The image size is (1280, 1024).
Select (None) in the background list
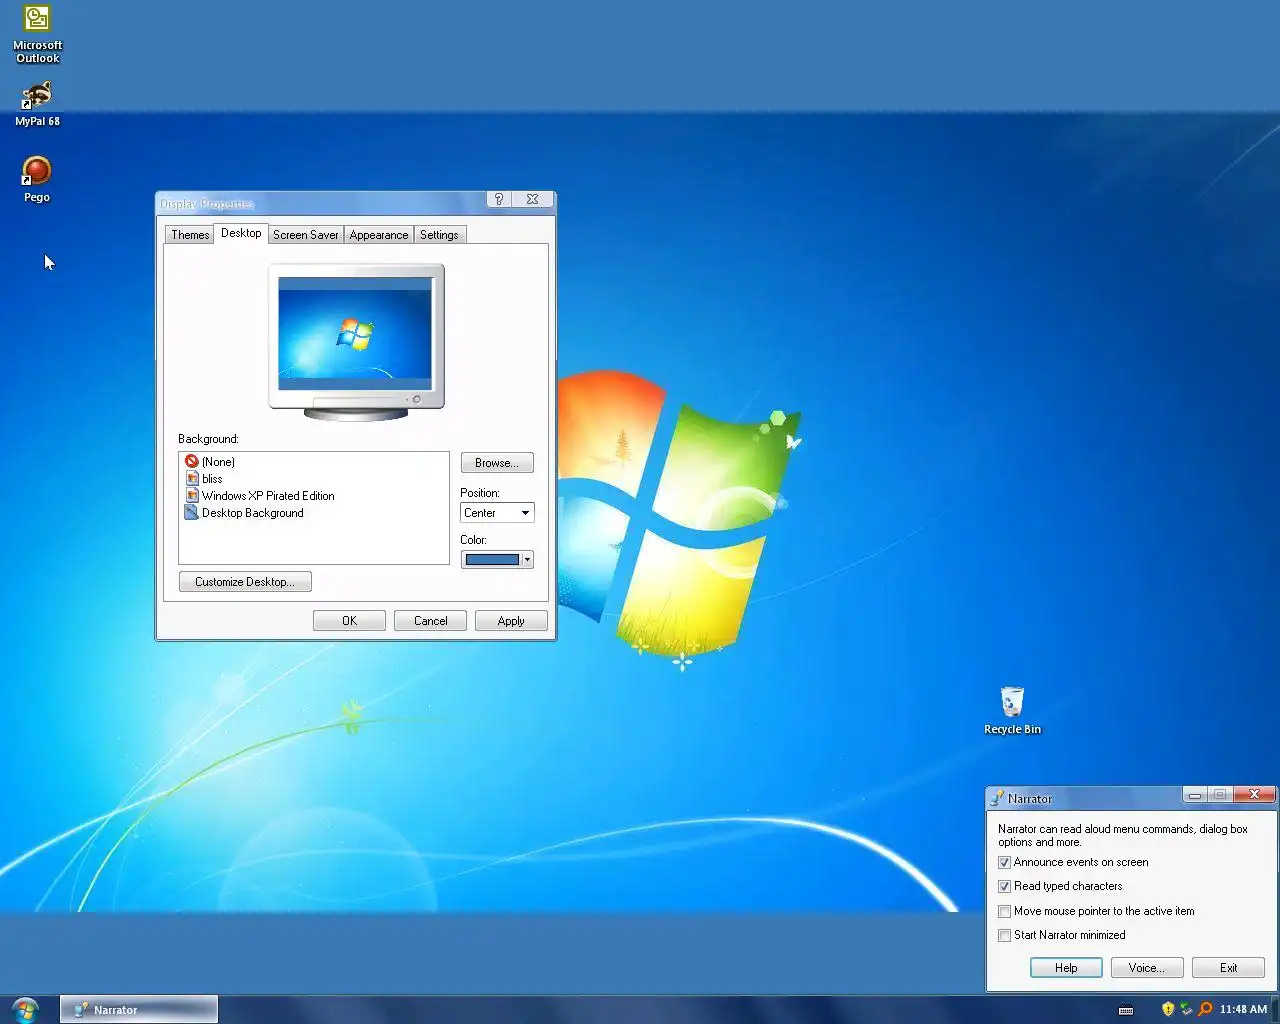click(218, 462)
